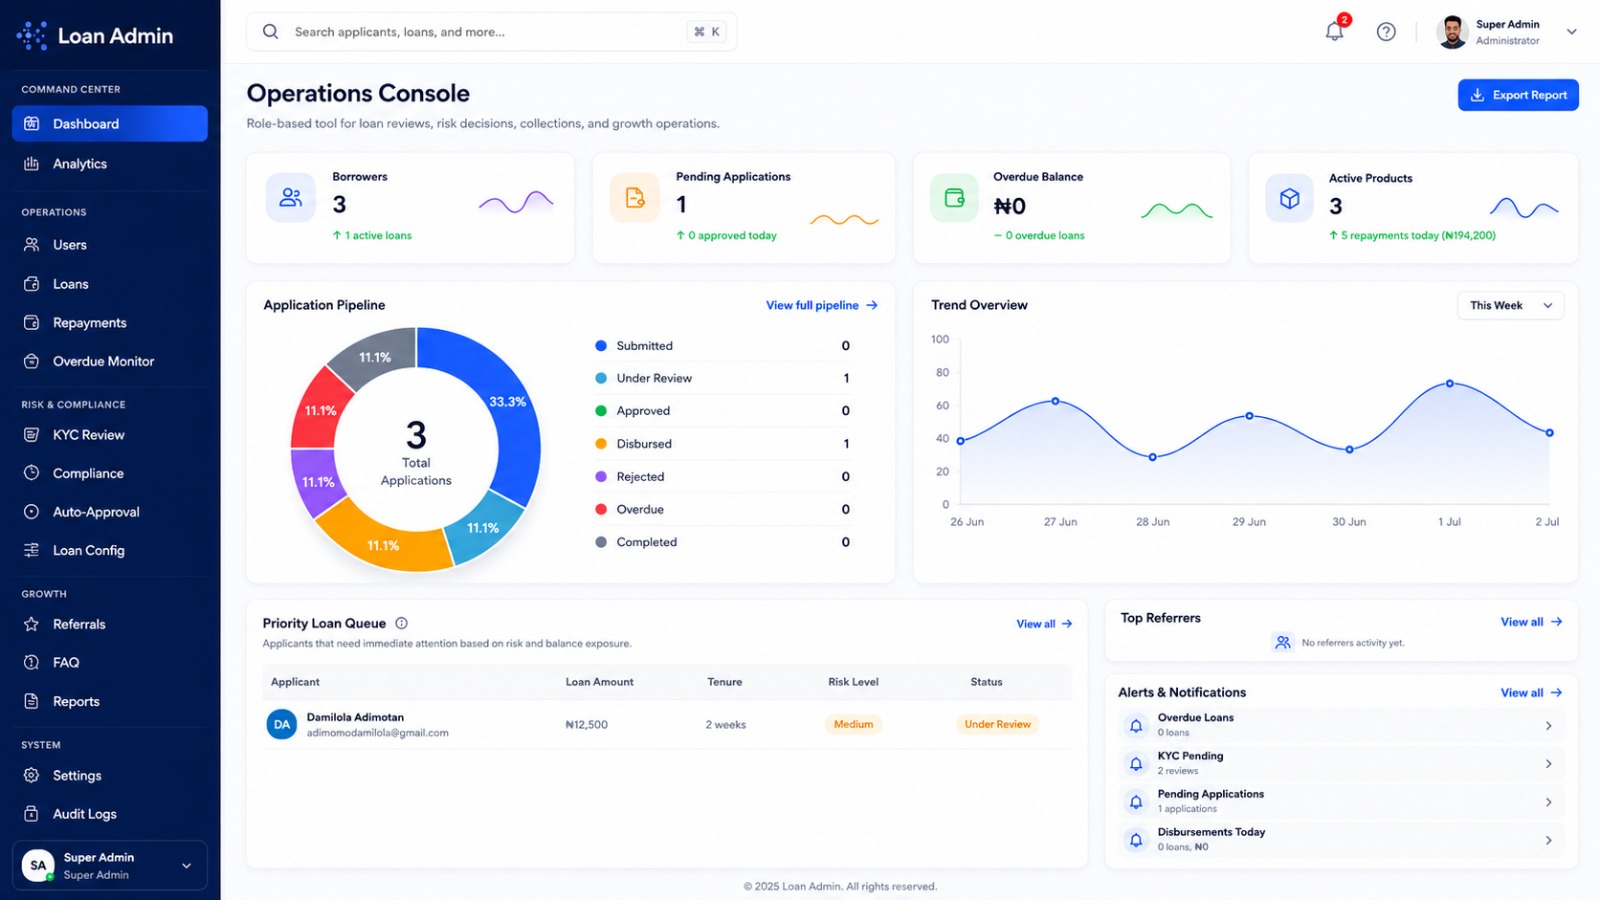Image resolution: width=1600 pixels, height=900 pixels.
Task: Open the This Week period dropdown
Action: (x=1510, y=305)
